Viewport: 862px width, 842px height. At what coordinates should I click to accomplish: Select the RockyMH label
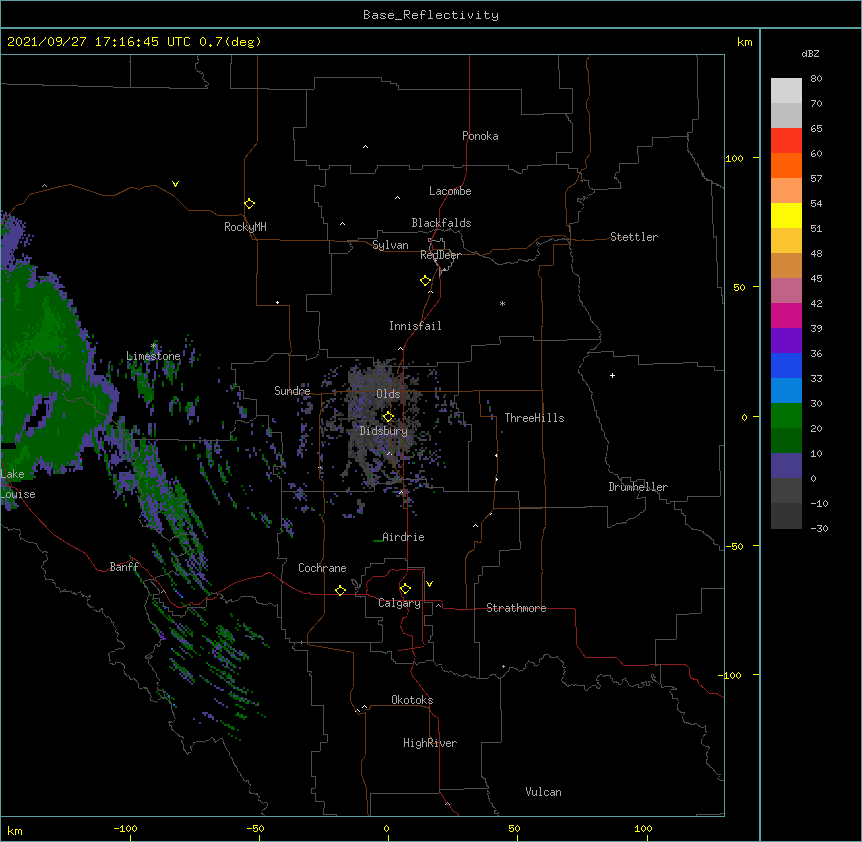point(245,227)
